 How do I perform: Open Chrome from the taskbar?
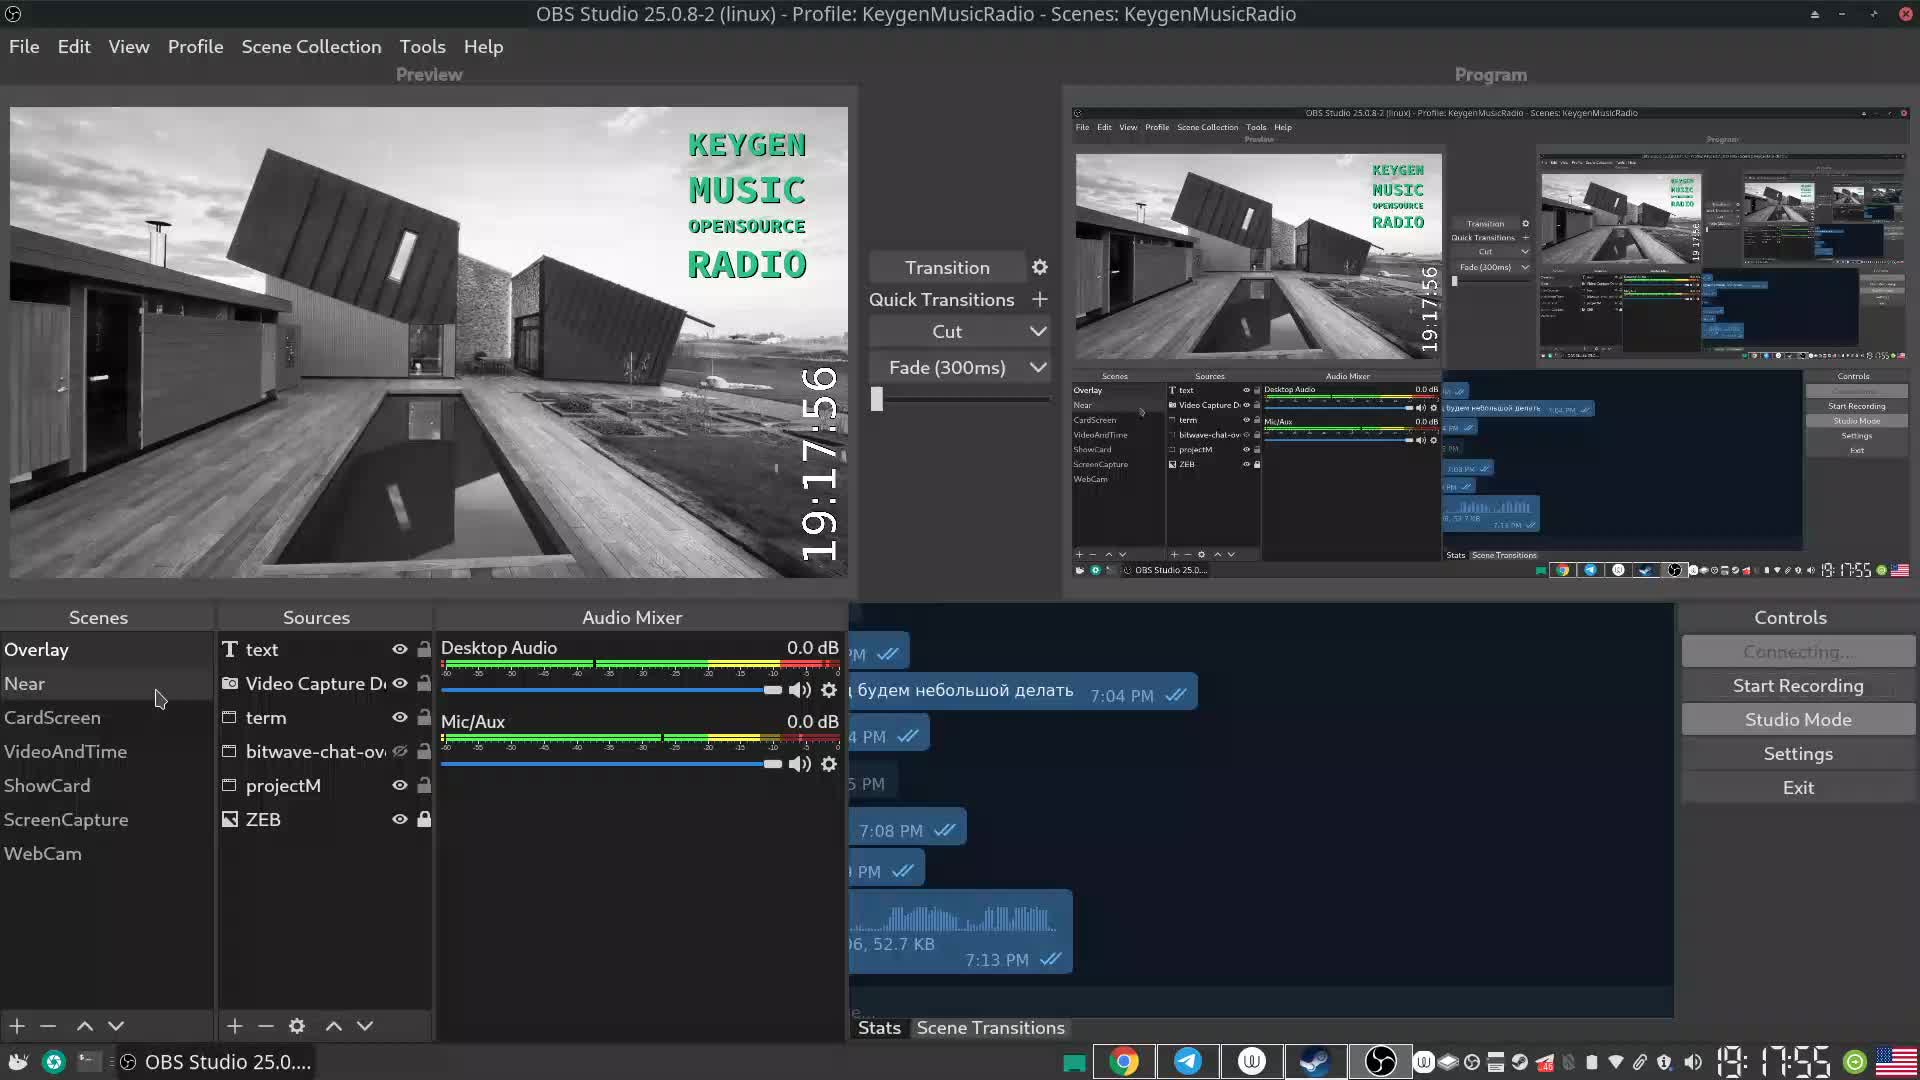coord(1124,1061)
